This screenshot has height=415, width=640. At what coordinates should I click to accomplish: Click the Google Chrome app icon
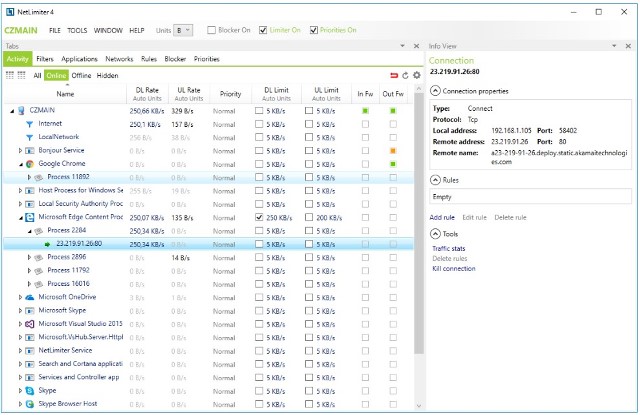pos(30,163)
